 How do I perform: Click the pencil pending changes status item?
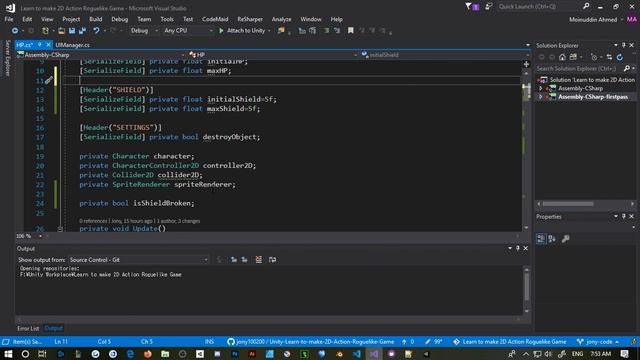pyautogui.click(x=433, y=342)
